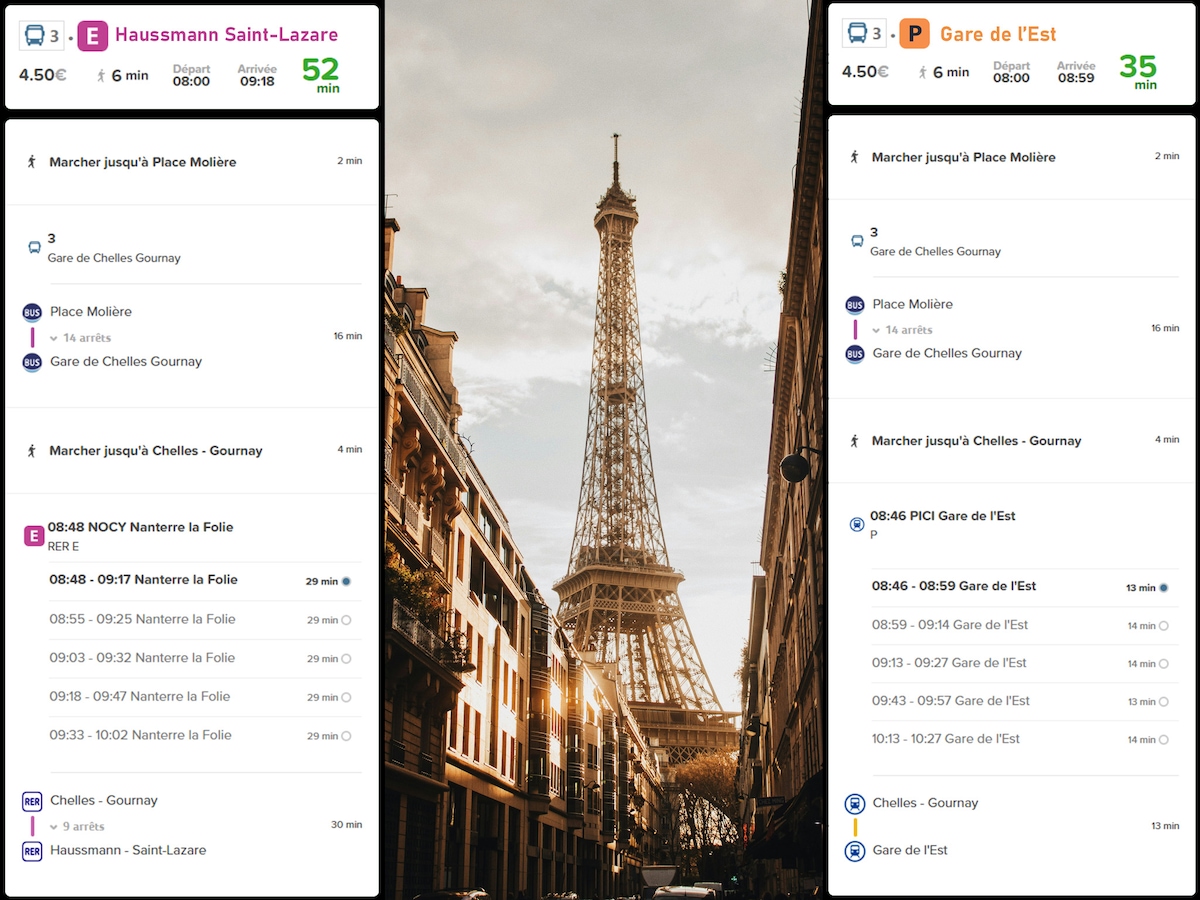Click train icon beside 08:46 PICI Gare de l'Est

click(x=856, y=524)
